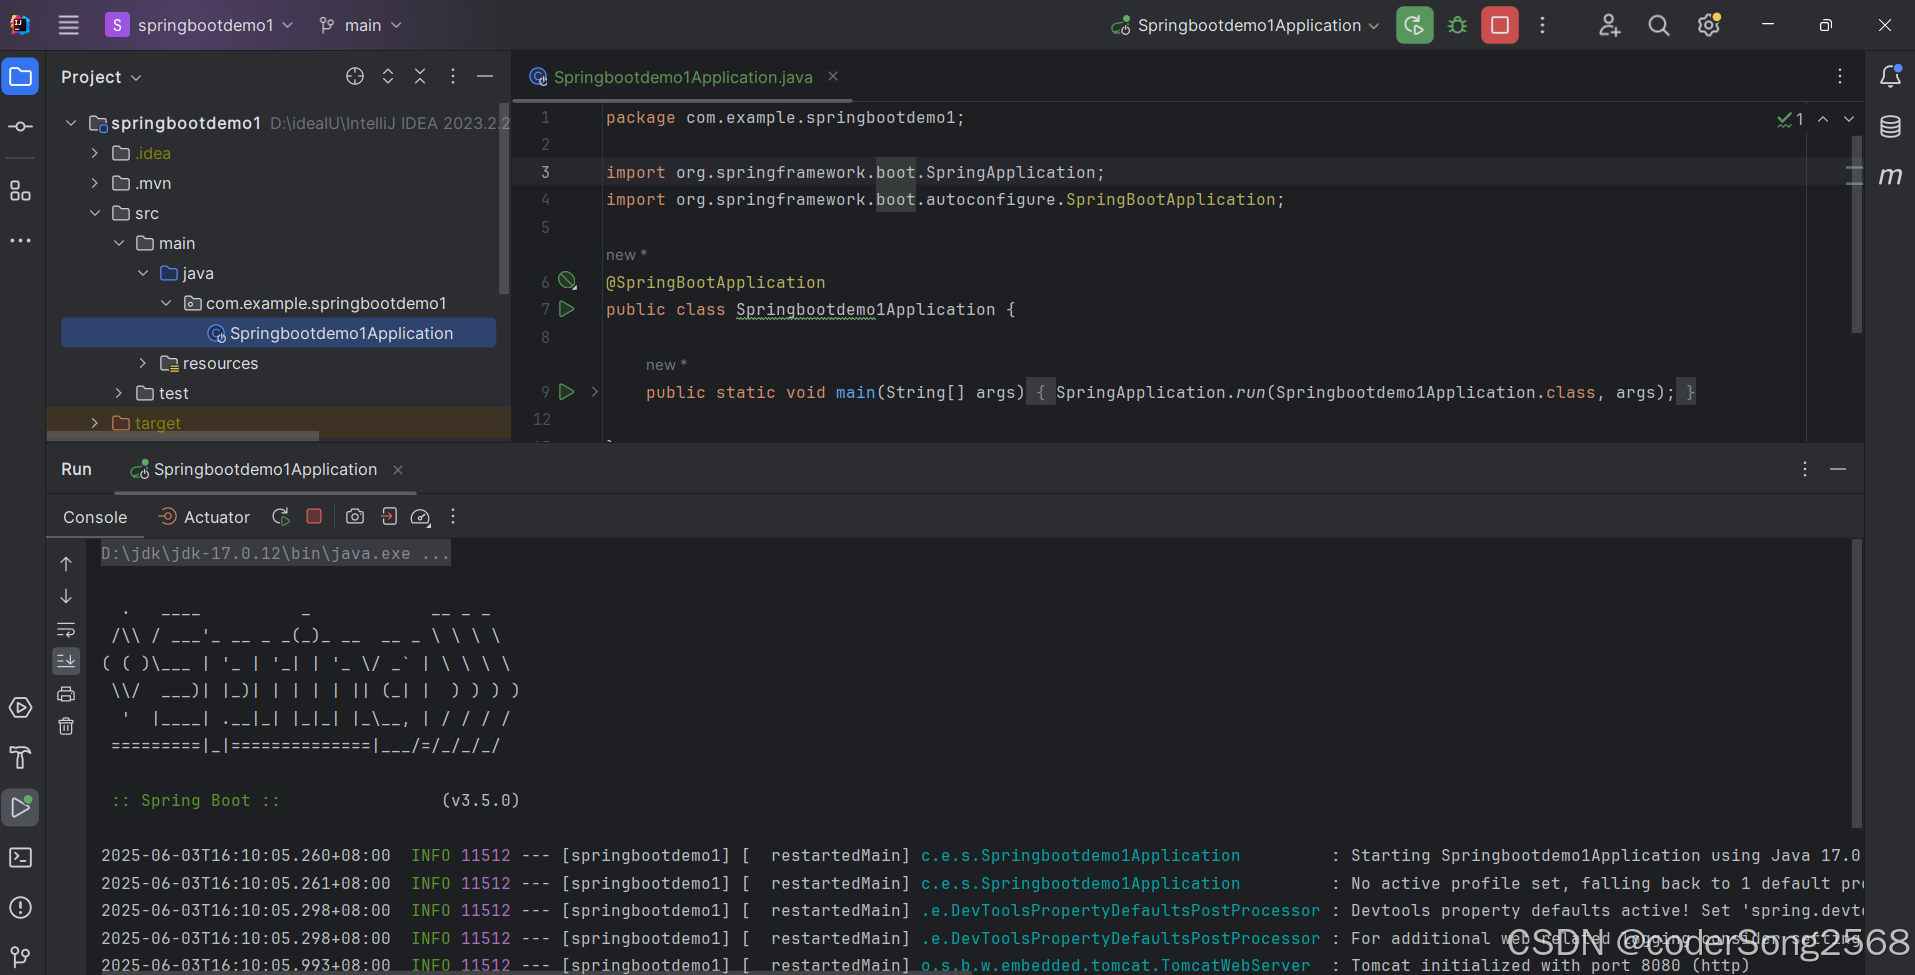Open the main hamburger menu
This screenshot has width=1915, height=975.
[x=68, y=25]
